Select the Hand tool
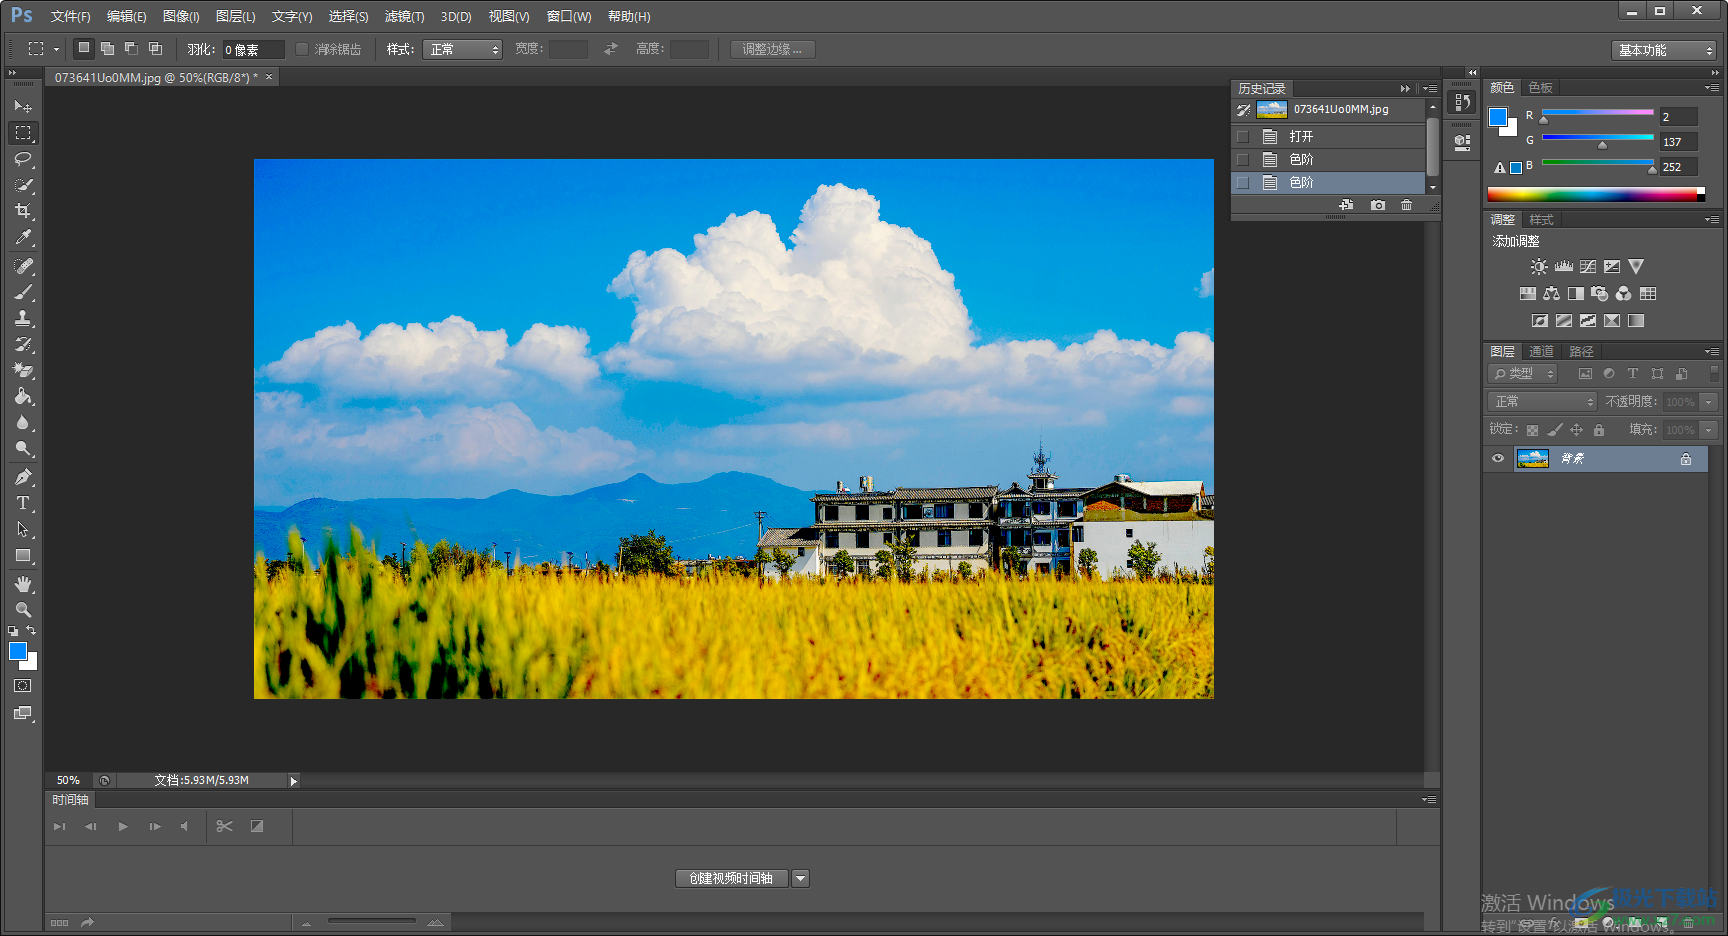1728x936 pixels. pos(22,584)
